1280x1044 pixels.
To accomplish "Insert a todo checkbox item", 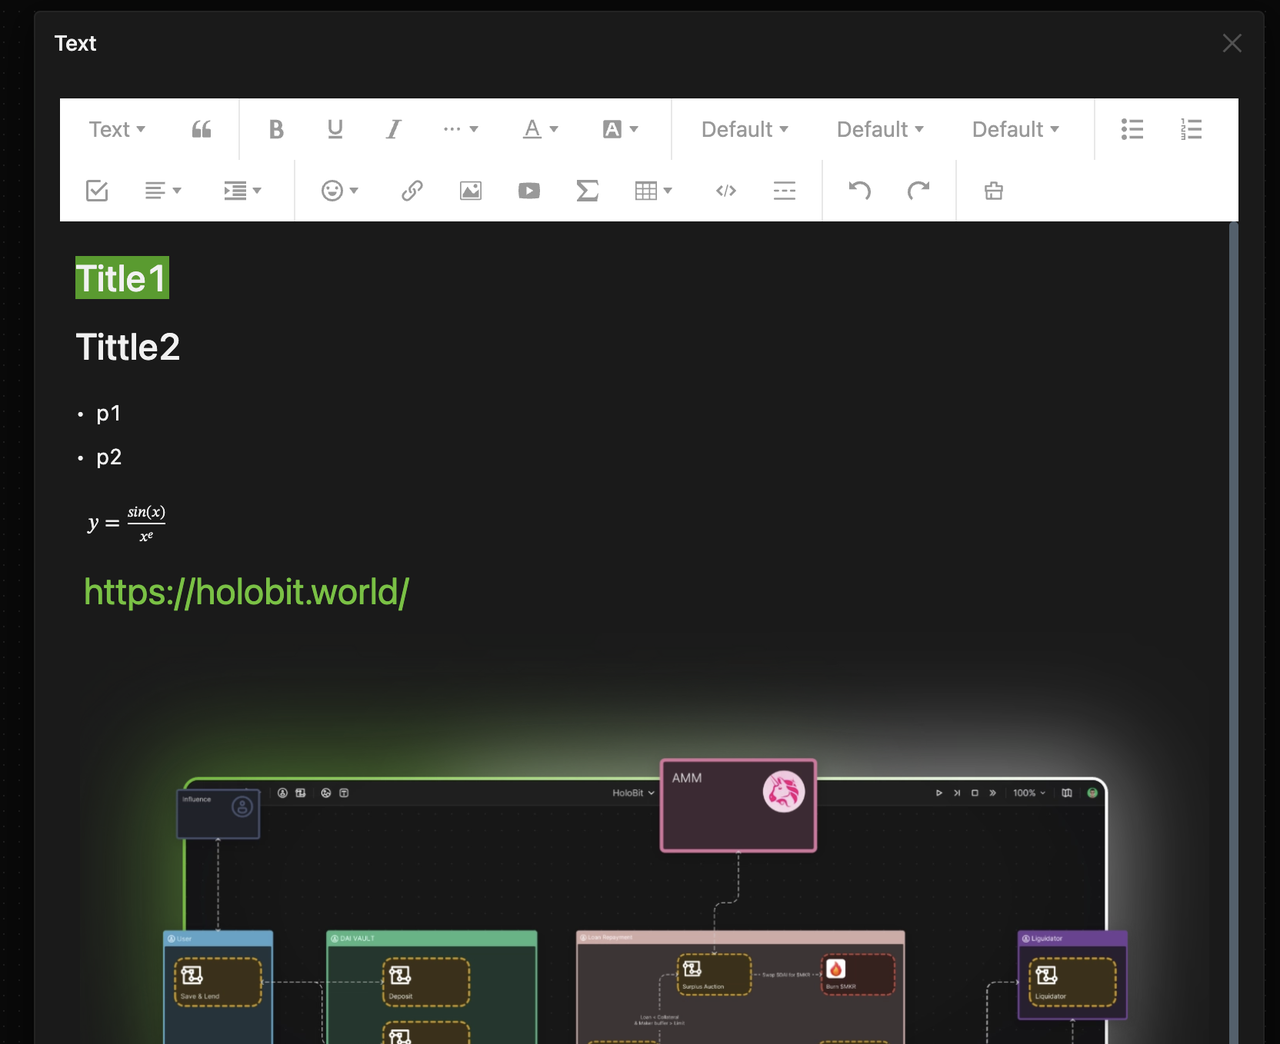I will coord(97,190).
